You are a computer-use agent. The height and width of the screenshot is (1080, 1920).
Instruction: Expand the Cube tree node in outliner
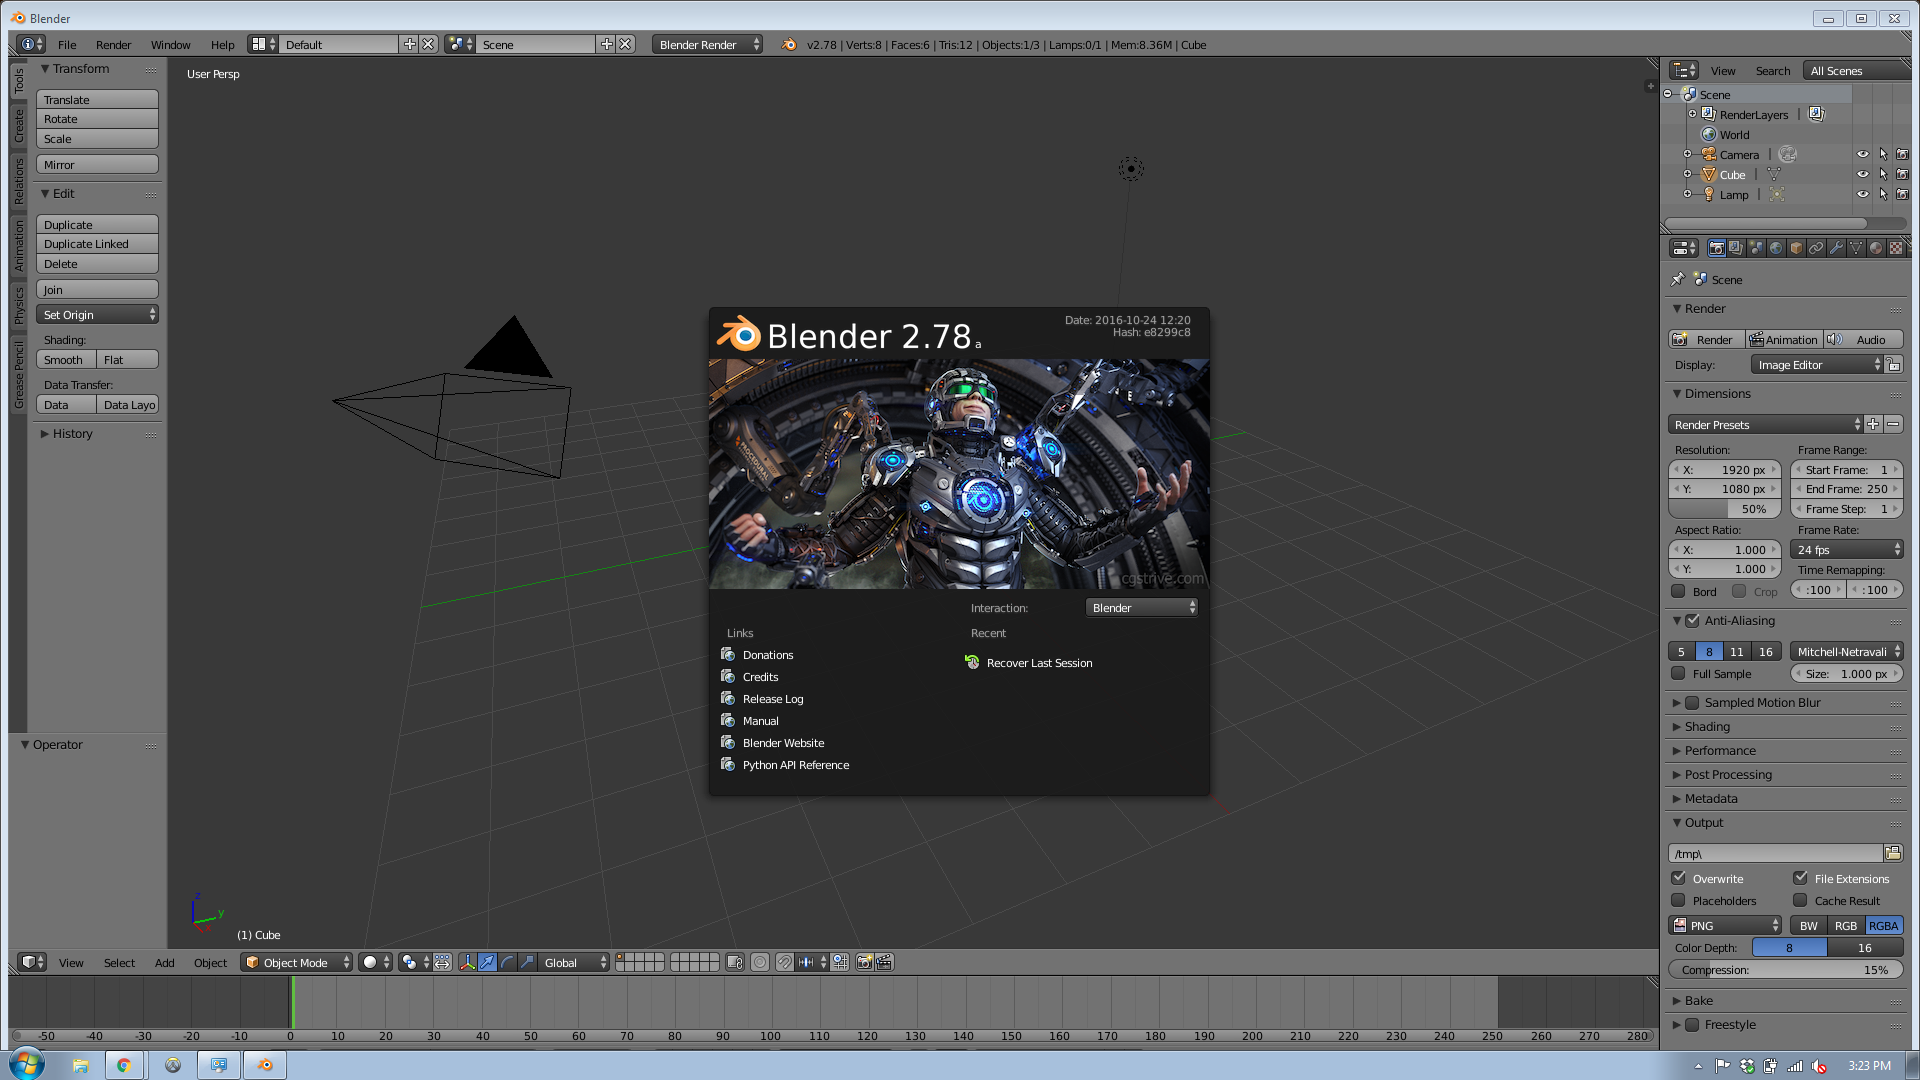[x=1687, y=174]
